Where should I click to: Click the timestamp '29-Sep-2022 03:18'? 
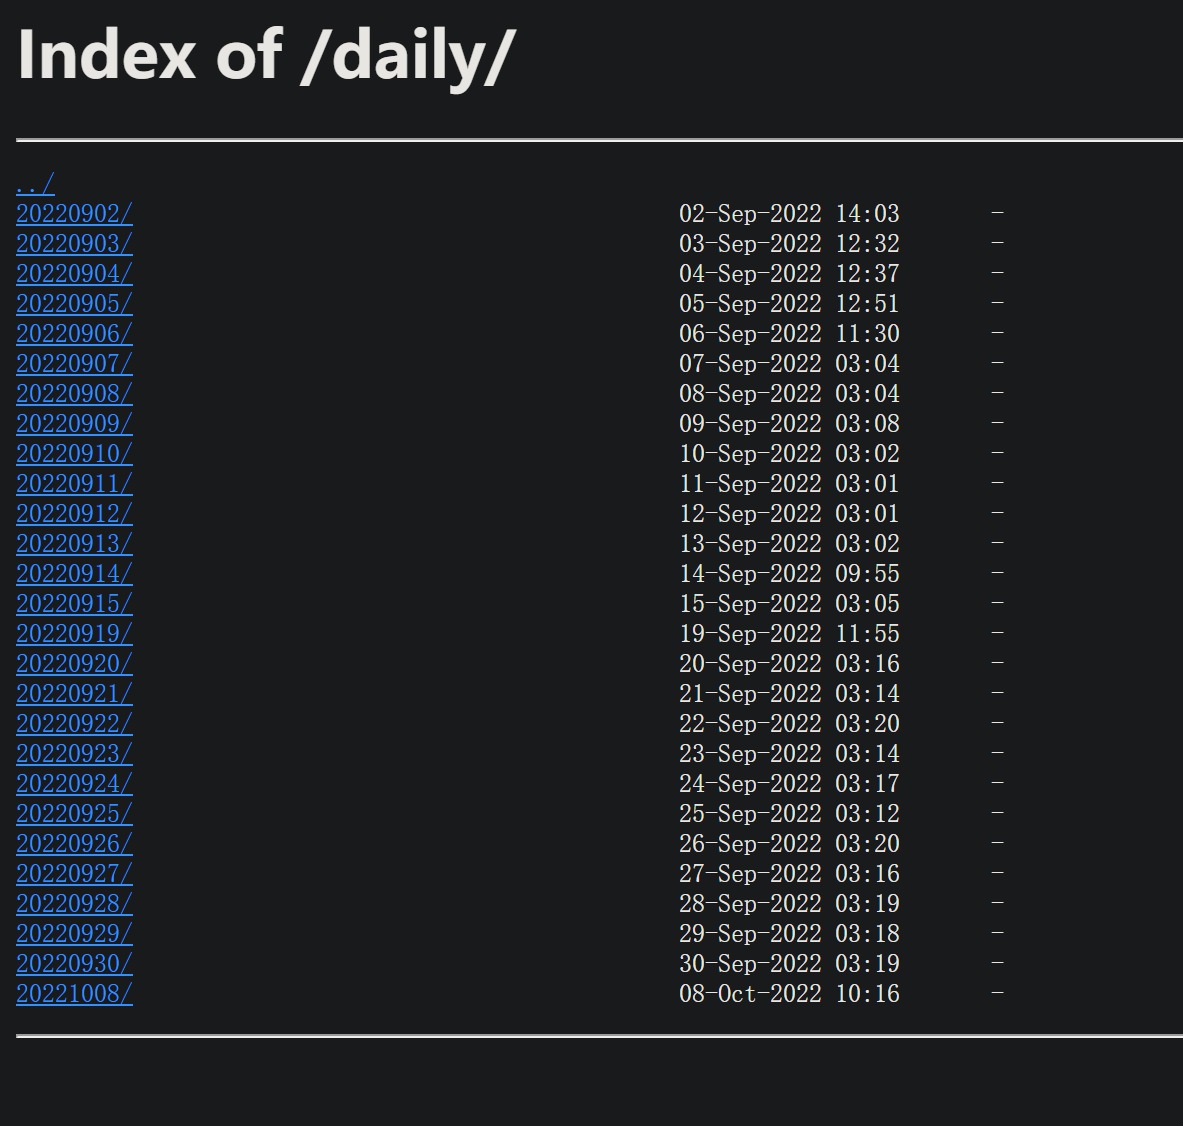tap(789, 934)
